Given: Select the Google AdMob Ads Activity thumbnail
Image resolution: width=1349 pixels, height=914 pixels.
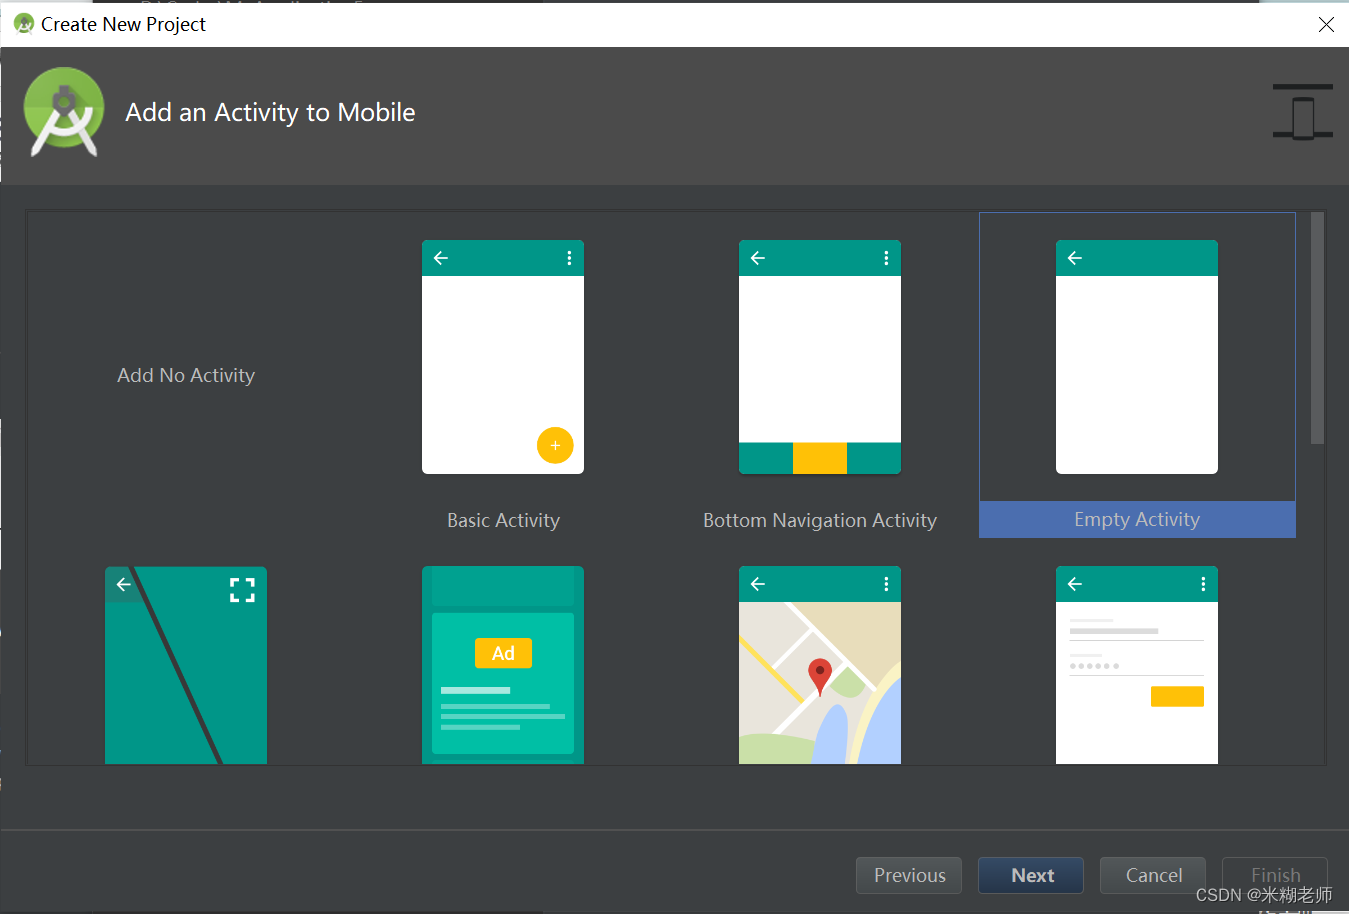Looking at the screenshot, I should pyautogui.click(x=503, y=665).
